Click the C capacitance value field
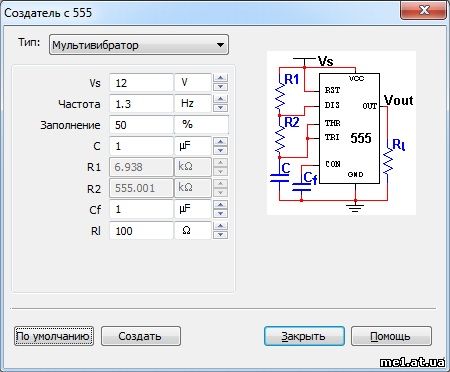450x372 pixels. [141, 146]
